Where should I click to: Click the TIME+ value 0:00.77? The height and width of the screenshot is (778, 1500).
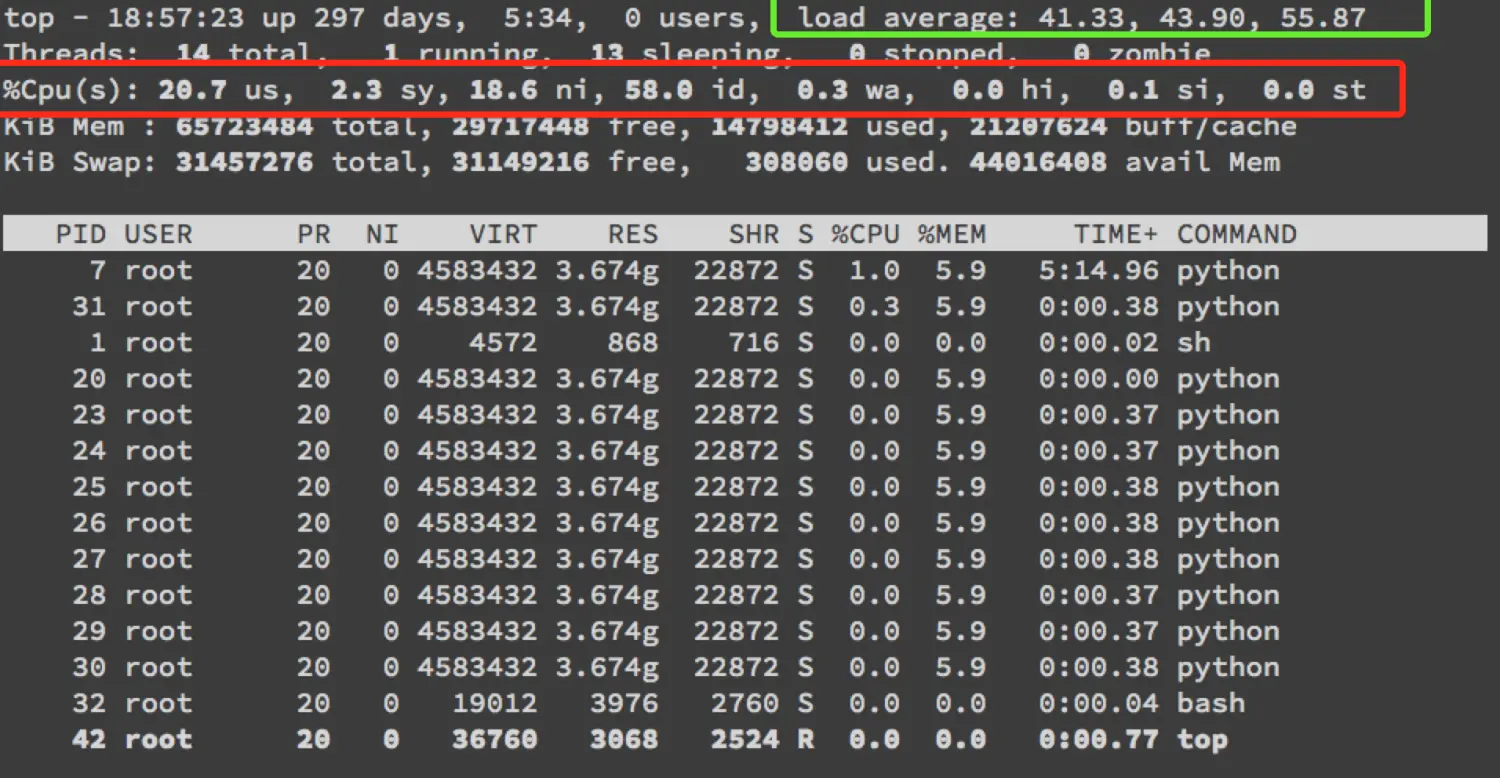click(1099, 739)
